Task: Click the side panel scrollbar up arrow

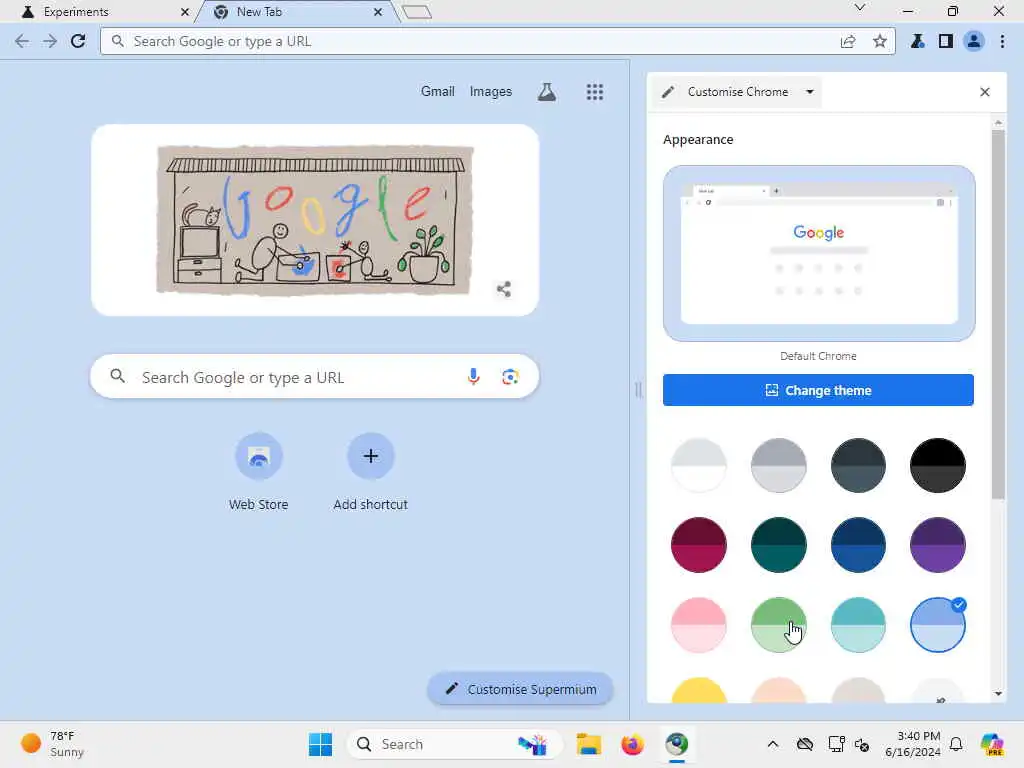Action: click(998, 122)
